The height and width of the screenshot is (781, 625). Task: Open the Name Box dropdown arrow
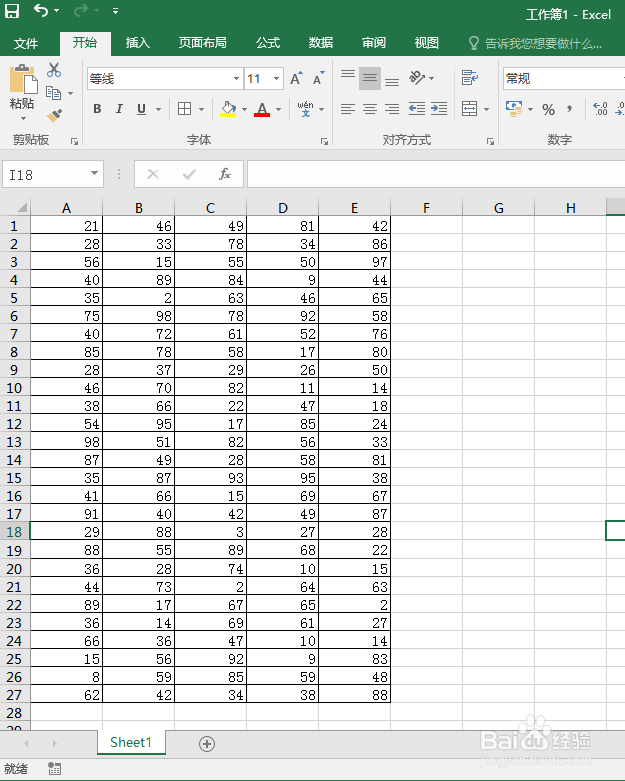(x=94, y=174)
